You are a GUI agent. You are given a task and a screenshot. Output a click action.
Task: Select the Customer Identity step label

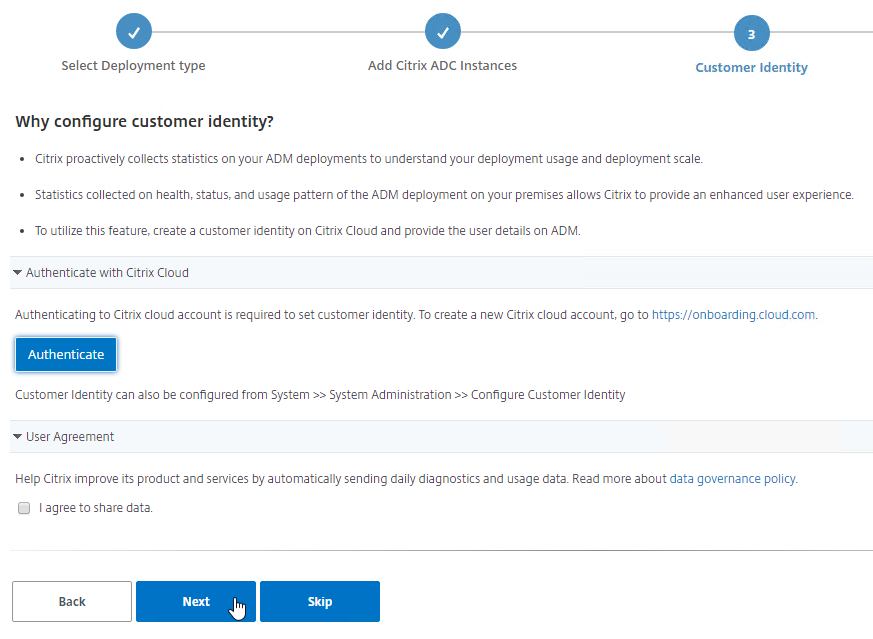coord(752,67)
